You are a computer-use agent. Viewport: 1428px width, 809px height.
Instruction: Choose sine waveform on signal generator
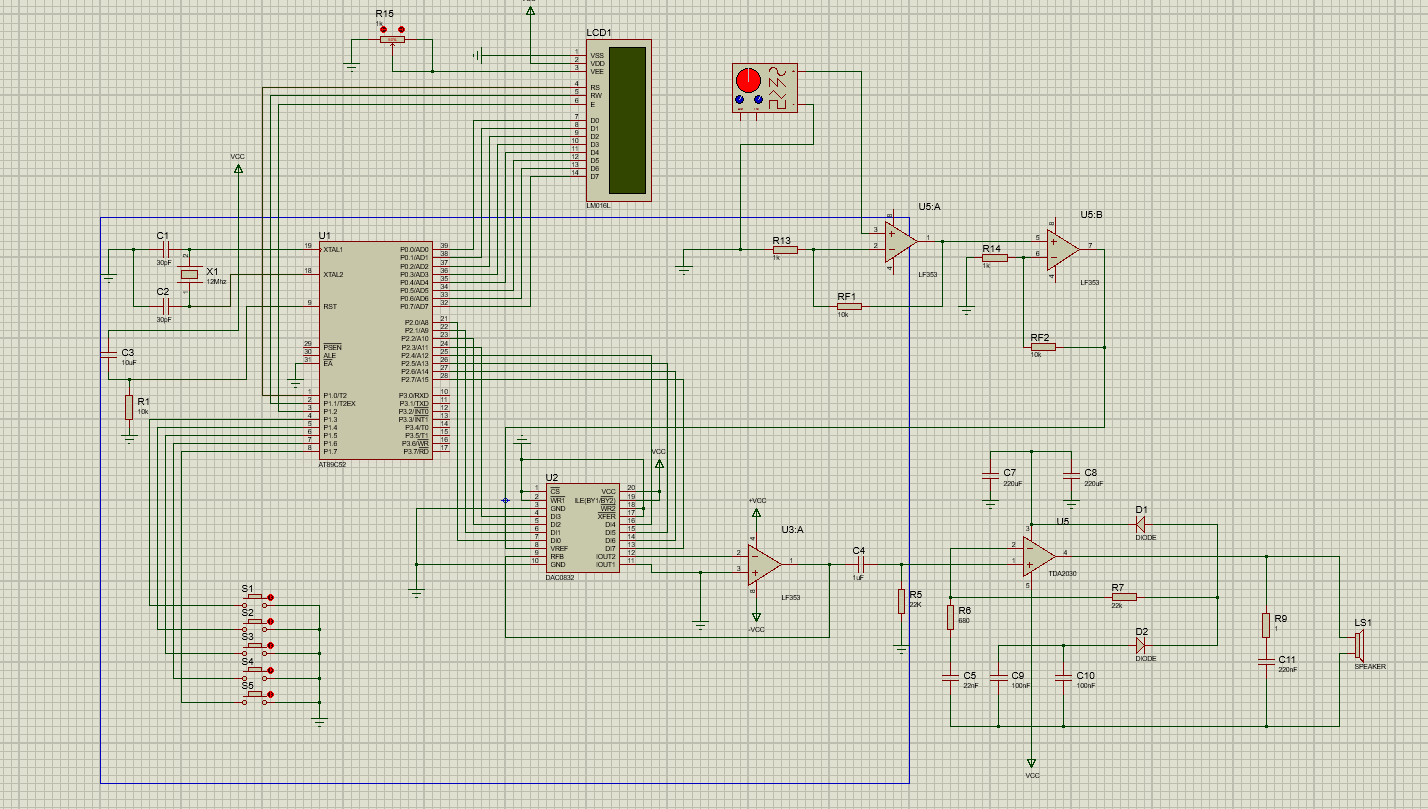(776, 72)
